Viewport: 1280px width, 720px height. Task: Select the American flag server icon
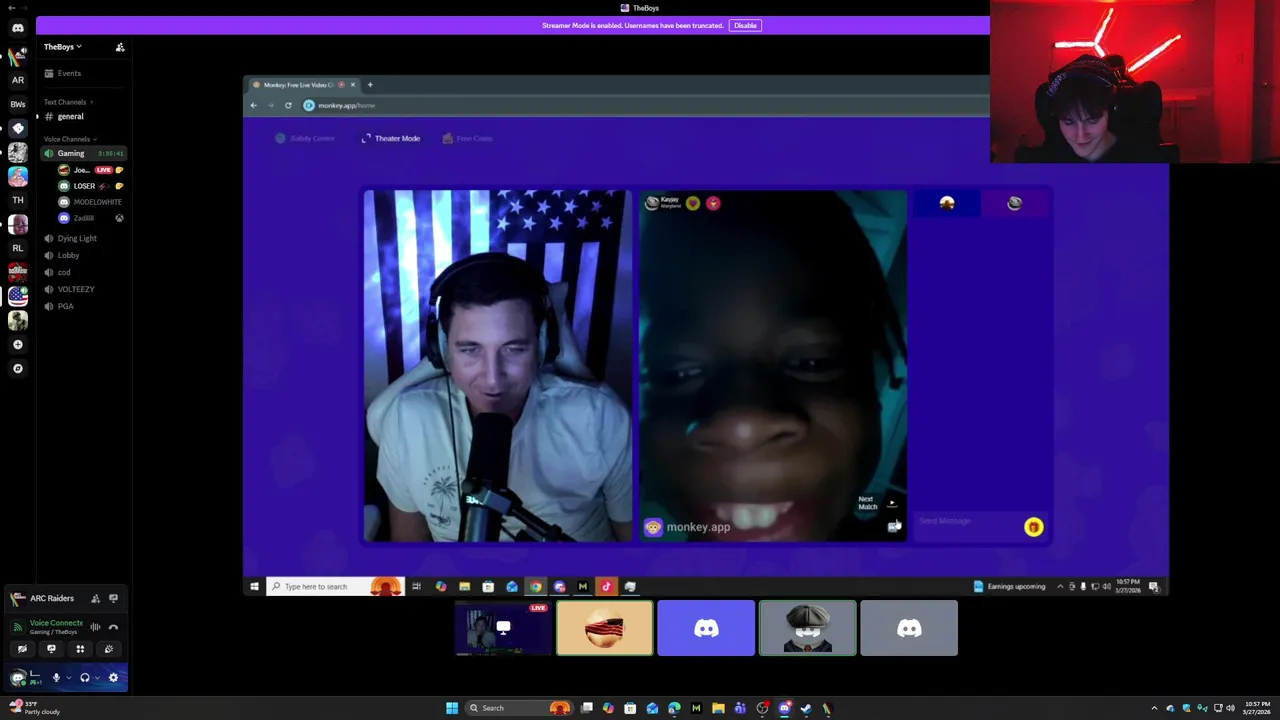(17, 296)
